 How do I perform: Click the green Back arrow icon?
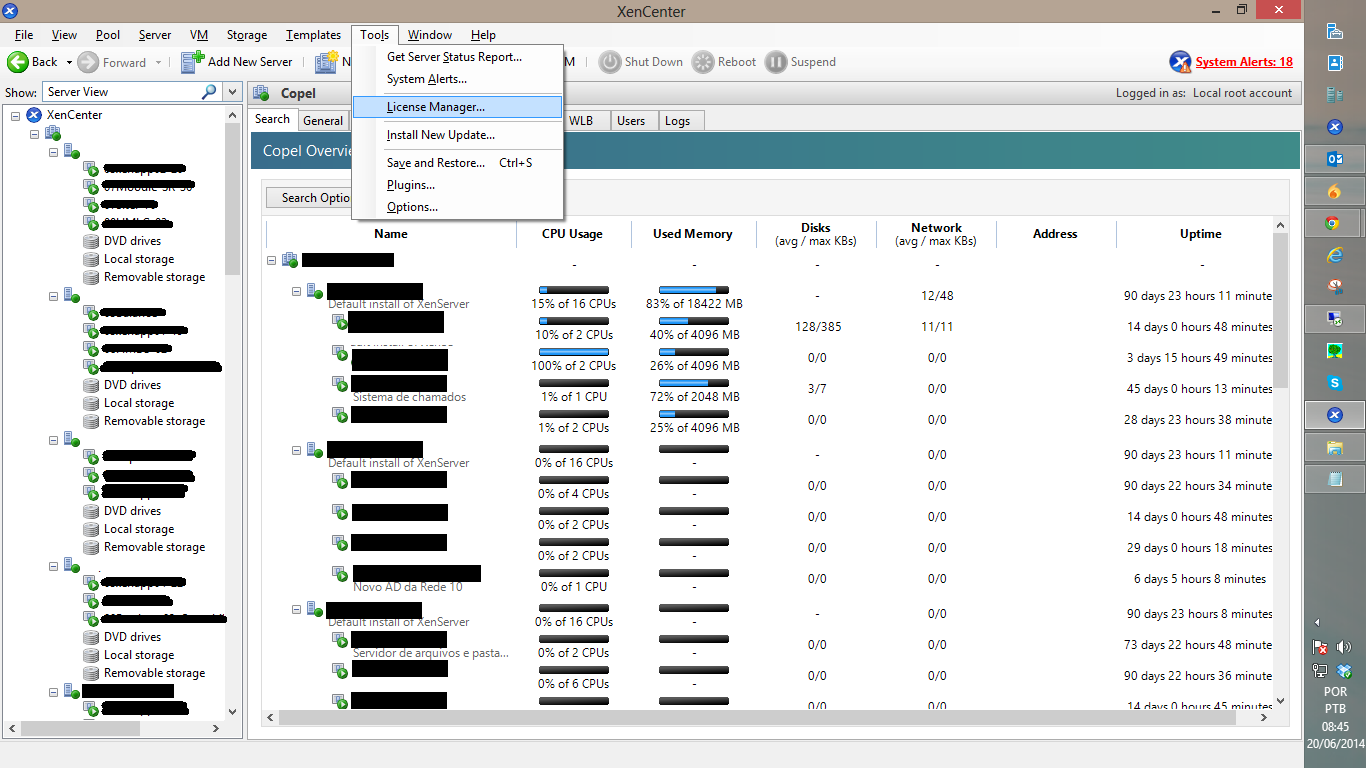pyautogui.click(x=18, y=62)
